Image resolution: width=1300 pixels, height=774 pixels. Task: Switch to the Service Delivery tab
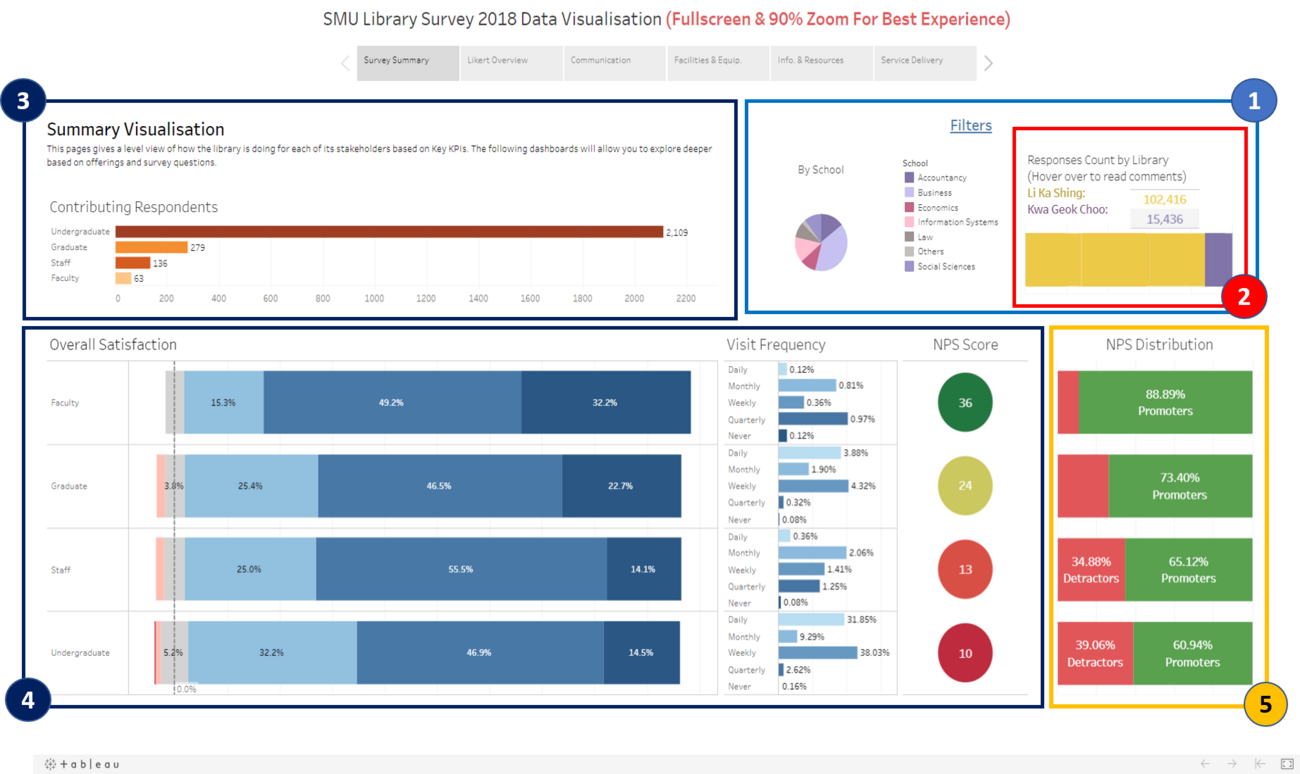[925, 62]
